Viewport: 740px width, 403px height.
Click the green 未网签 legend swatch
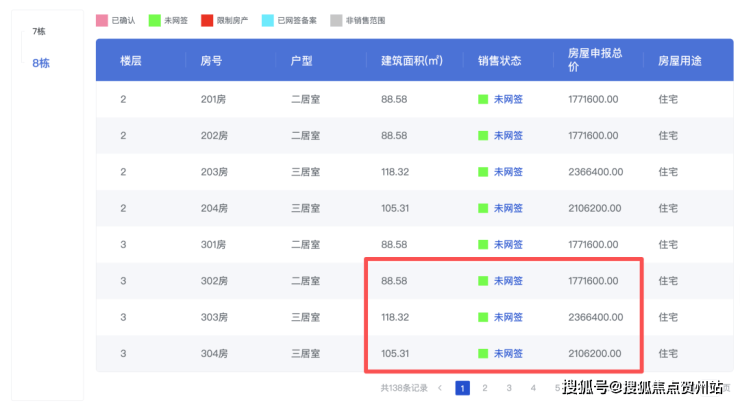pos(154,20)
